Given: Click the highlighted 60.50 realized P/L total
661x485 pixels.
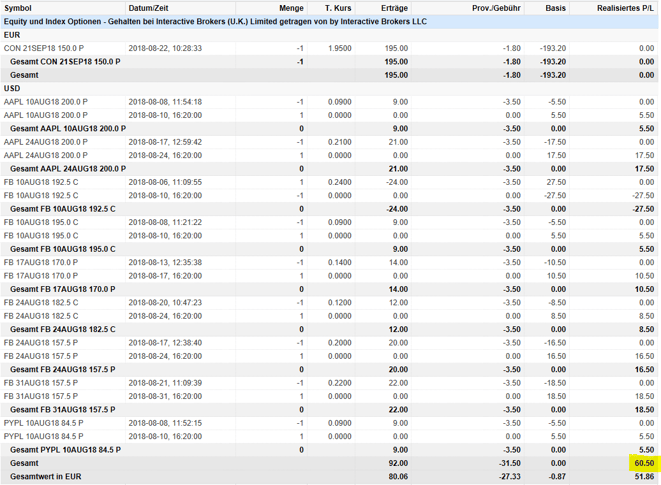Looking at the screenshot, I should [x=644, y=463].
